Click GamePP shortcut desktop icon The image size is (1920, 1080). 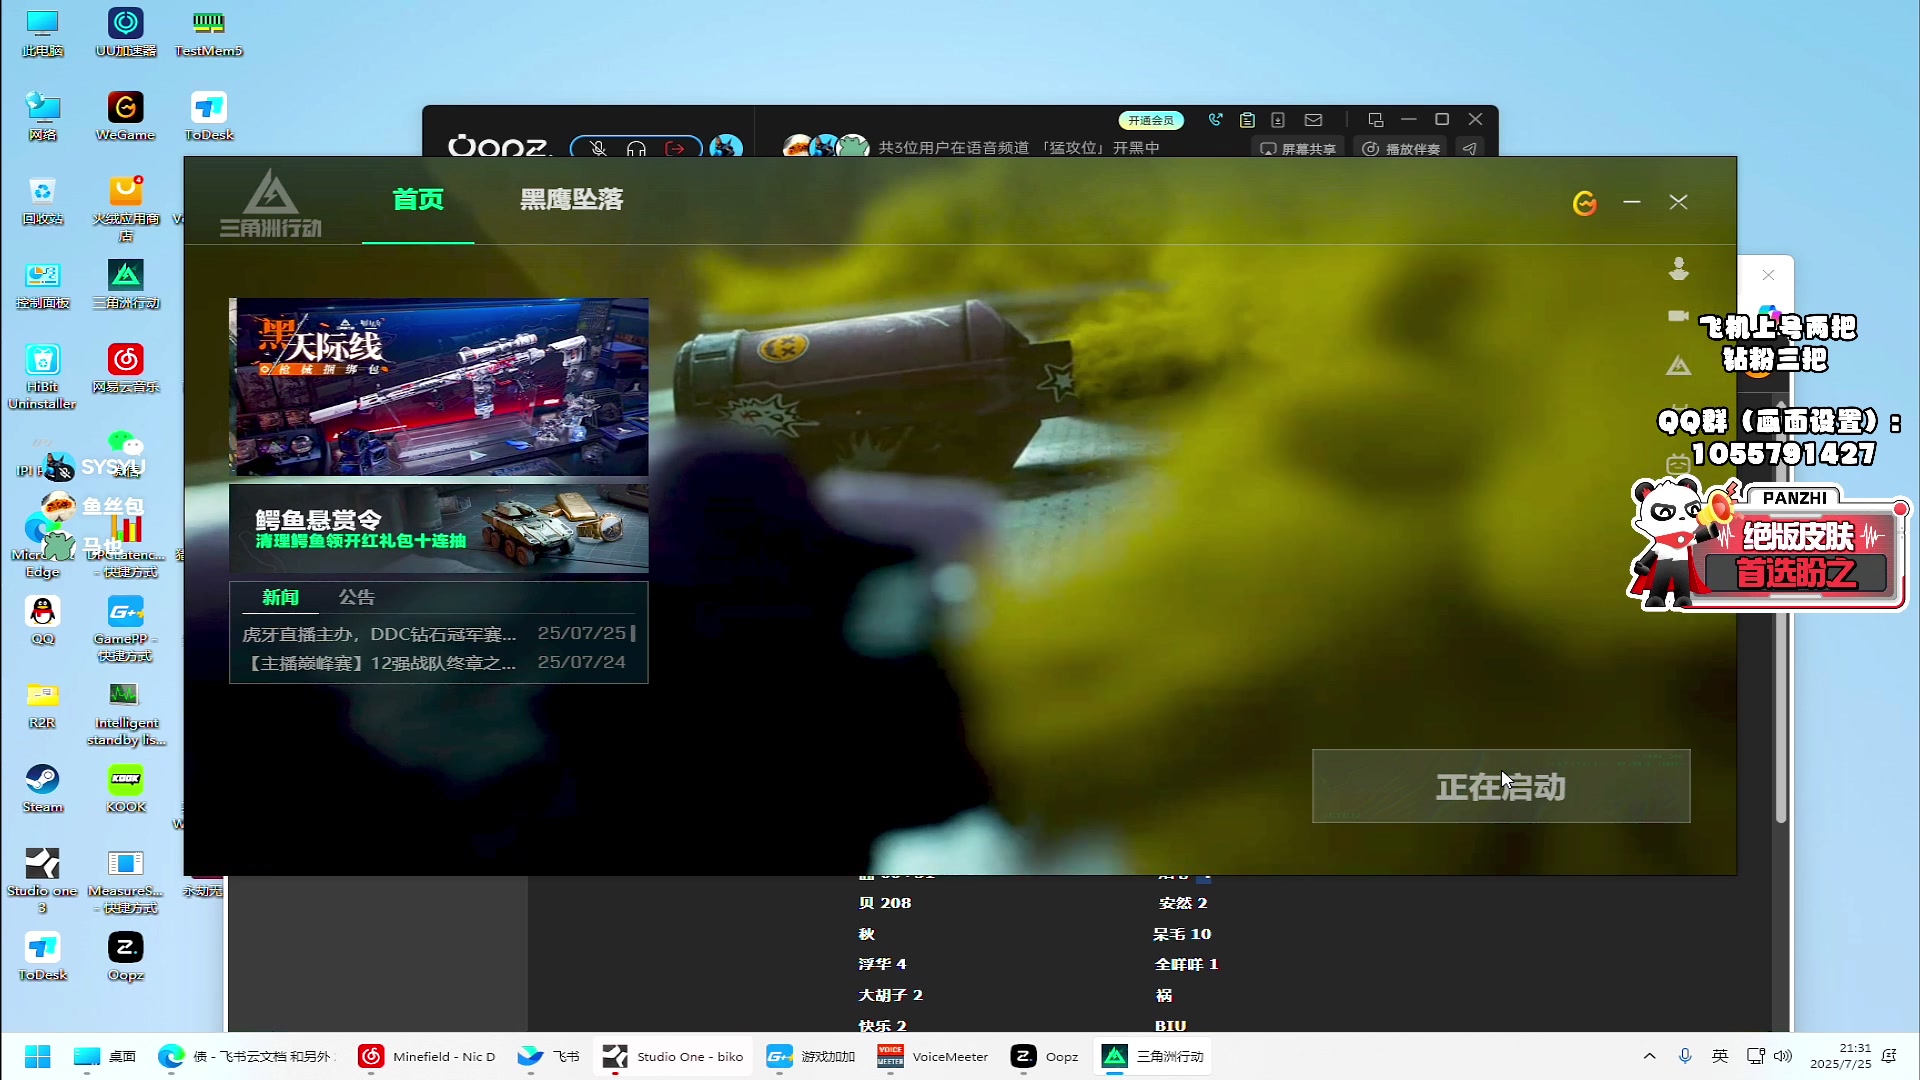tap(126, 627)
